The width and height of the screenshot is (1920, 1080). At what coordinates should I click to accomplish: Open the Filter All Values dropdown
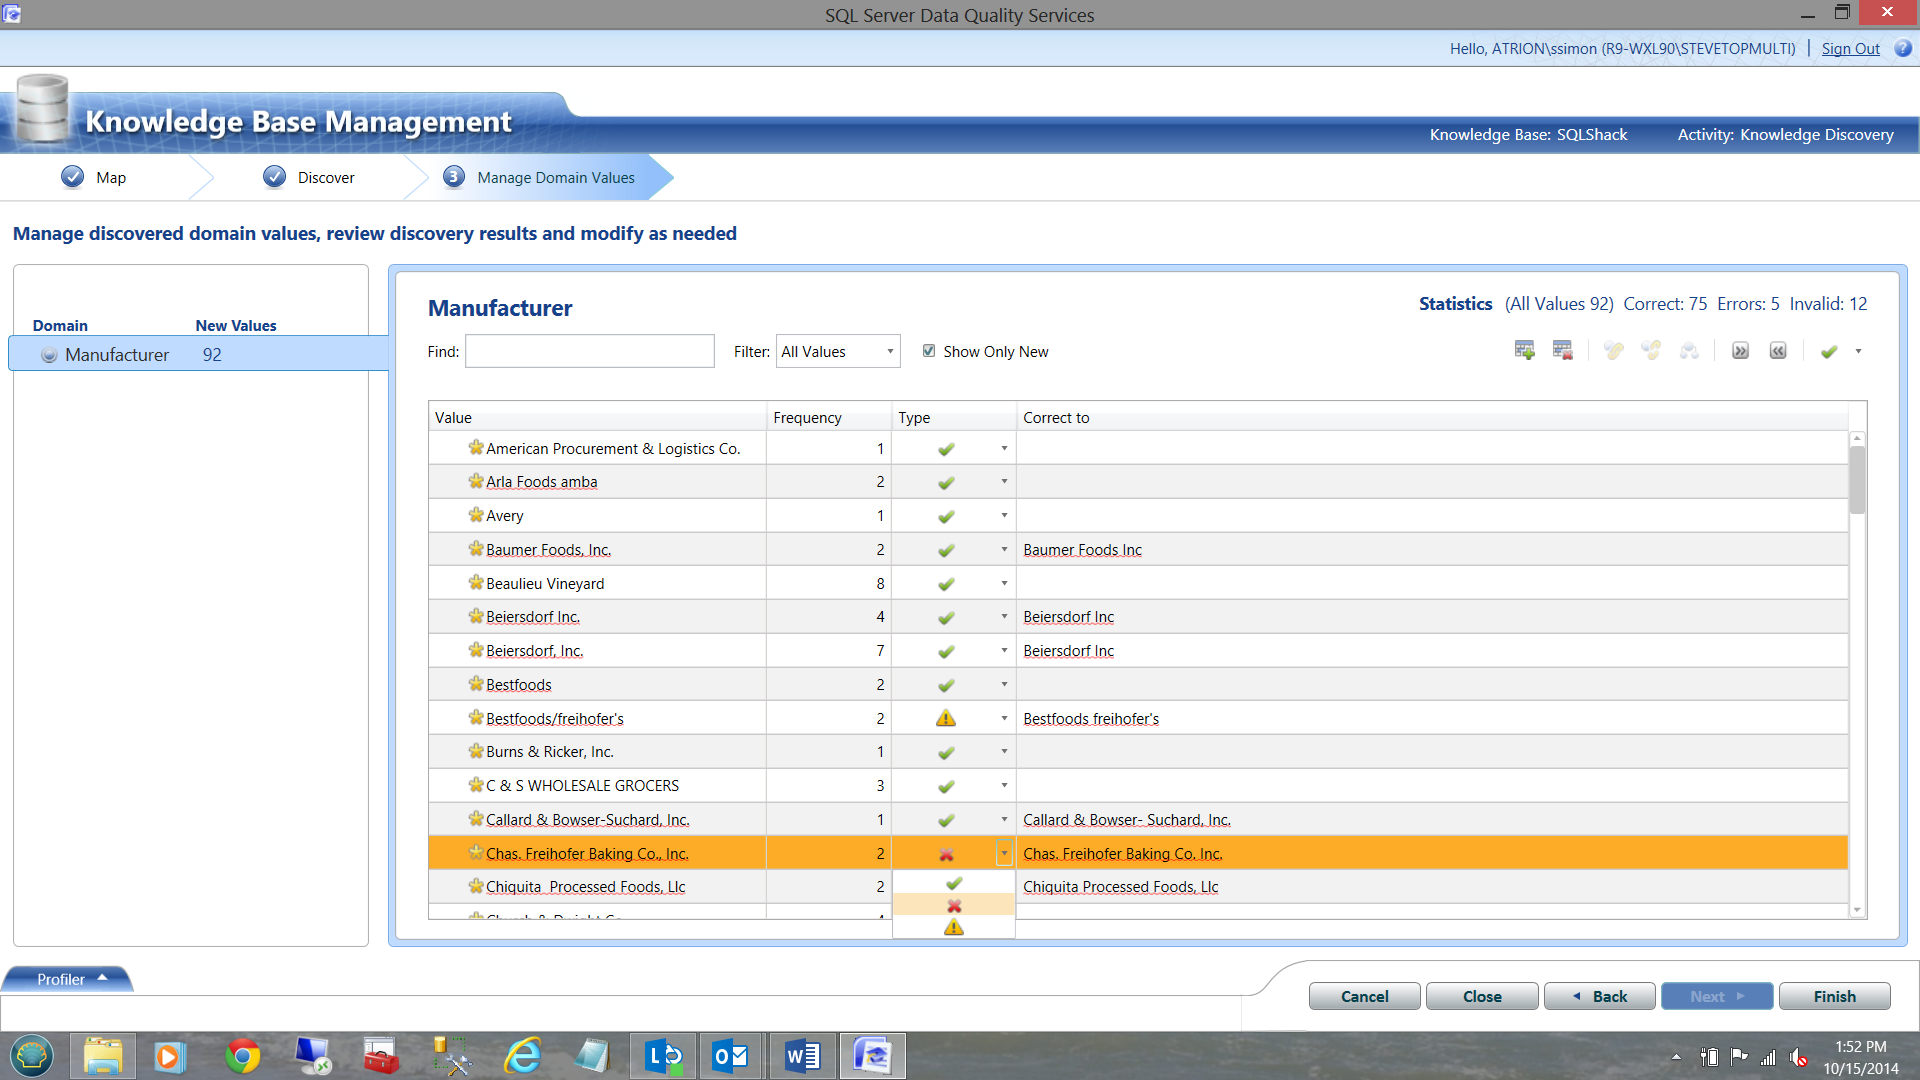pyautogui.click(x=838, y=352)
